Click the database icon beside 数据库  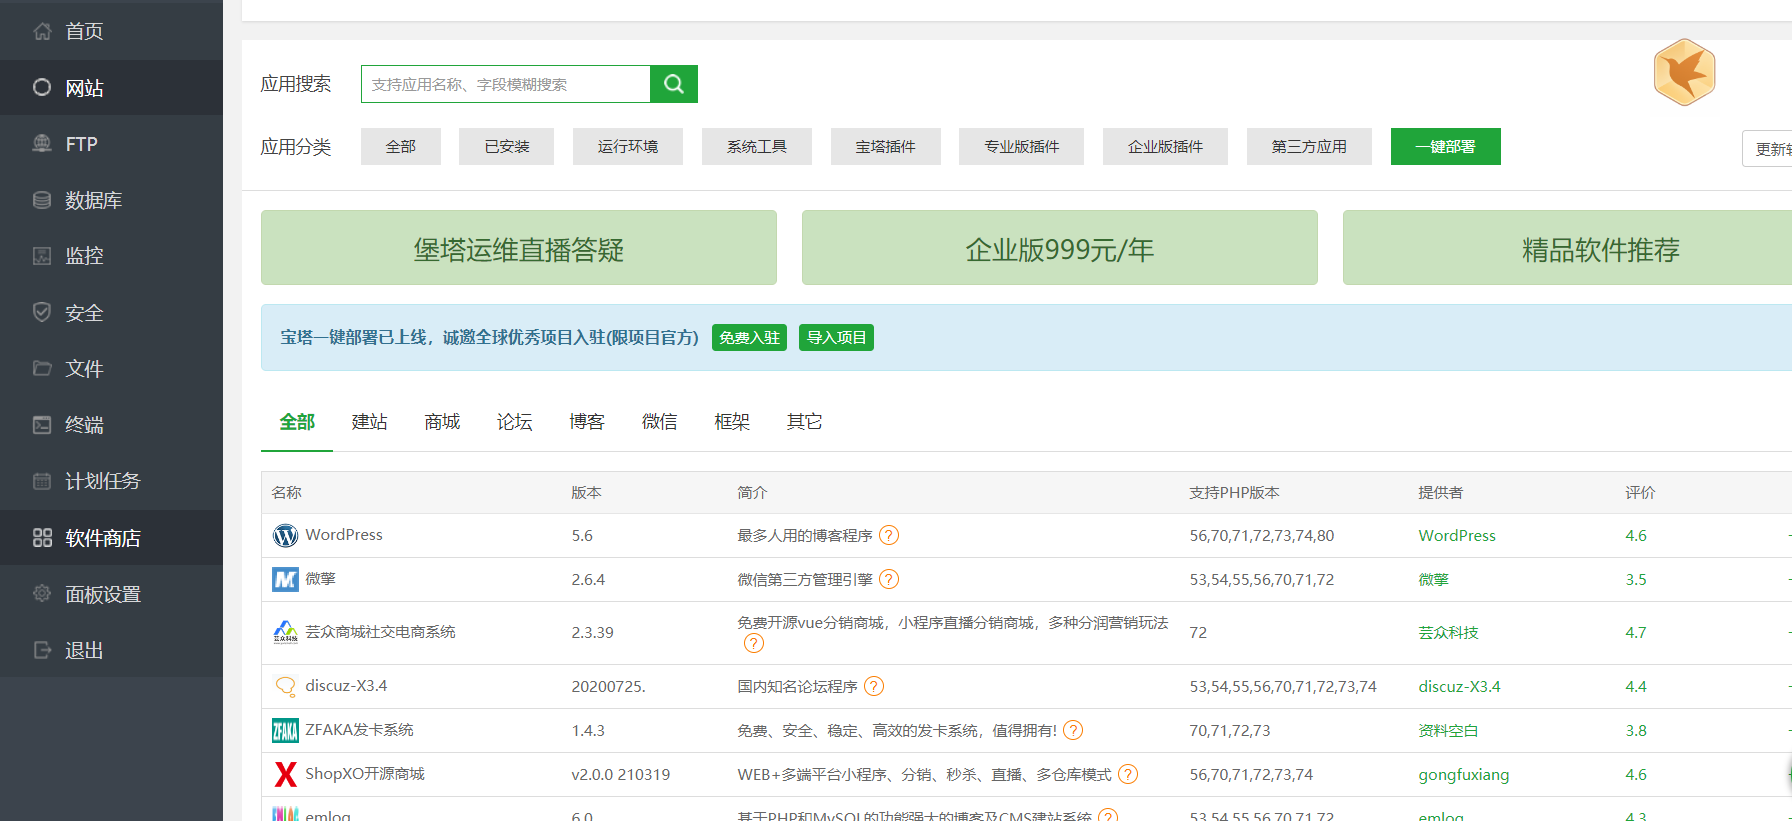click(x=42, y=200)
